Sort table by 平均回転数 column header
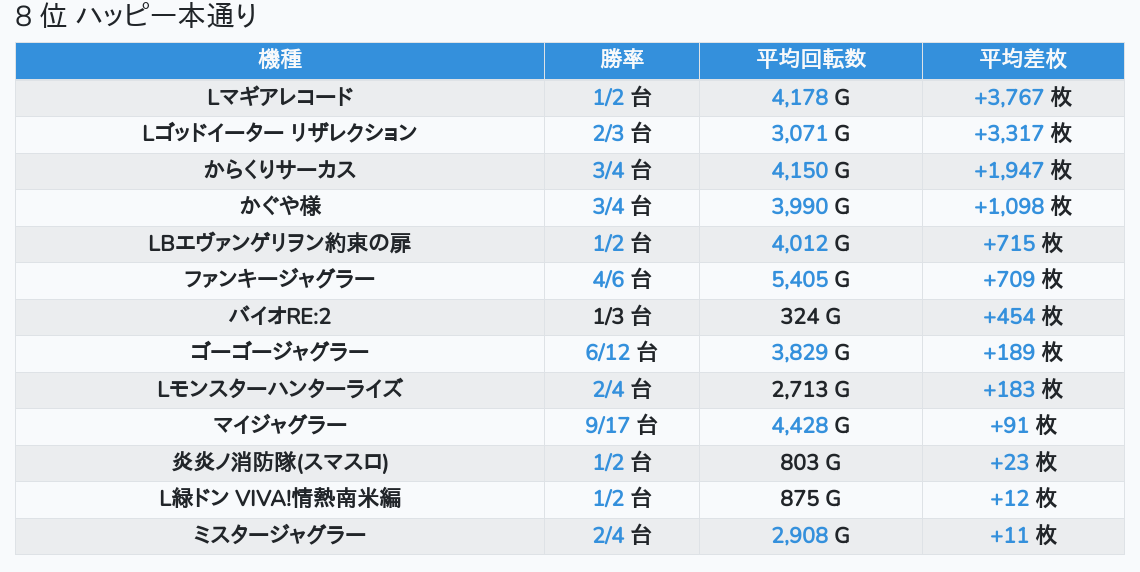 tap(811, 60)
